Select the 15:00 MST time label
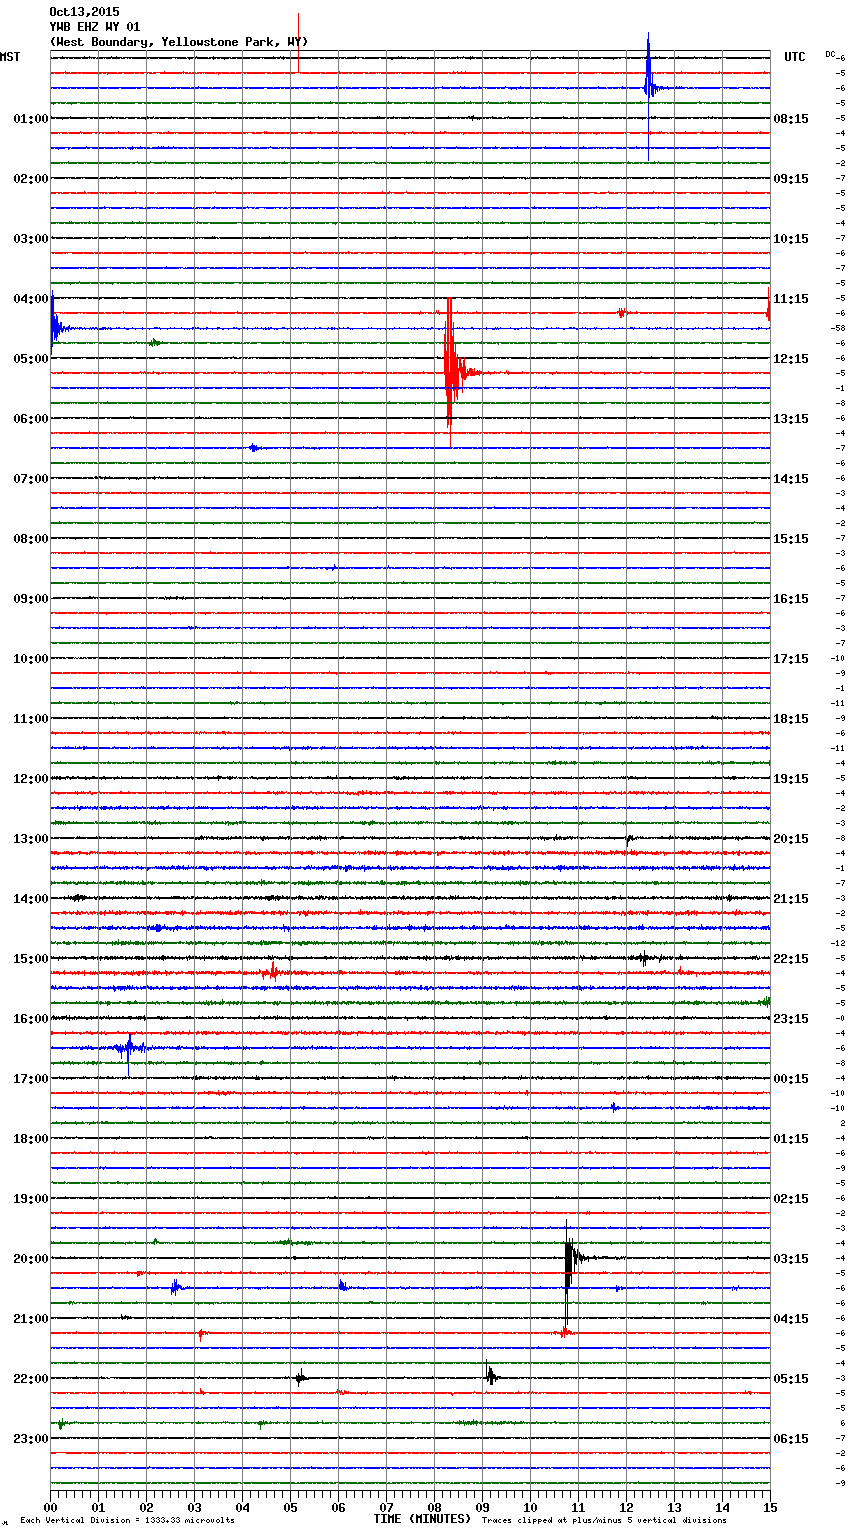The image size is (850, 1534). click(x=31, y=959)
